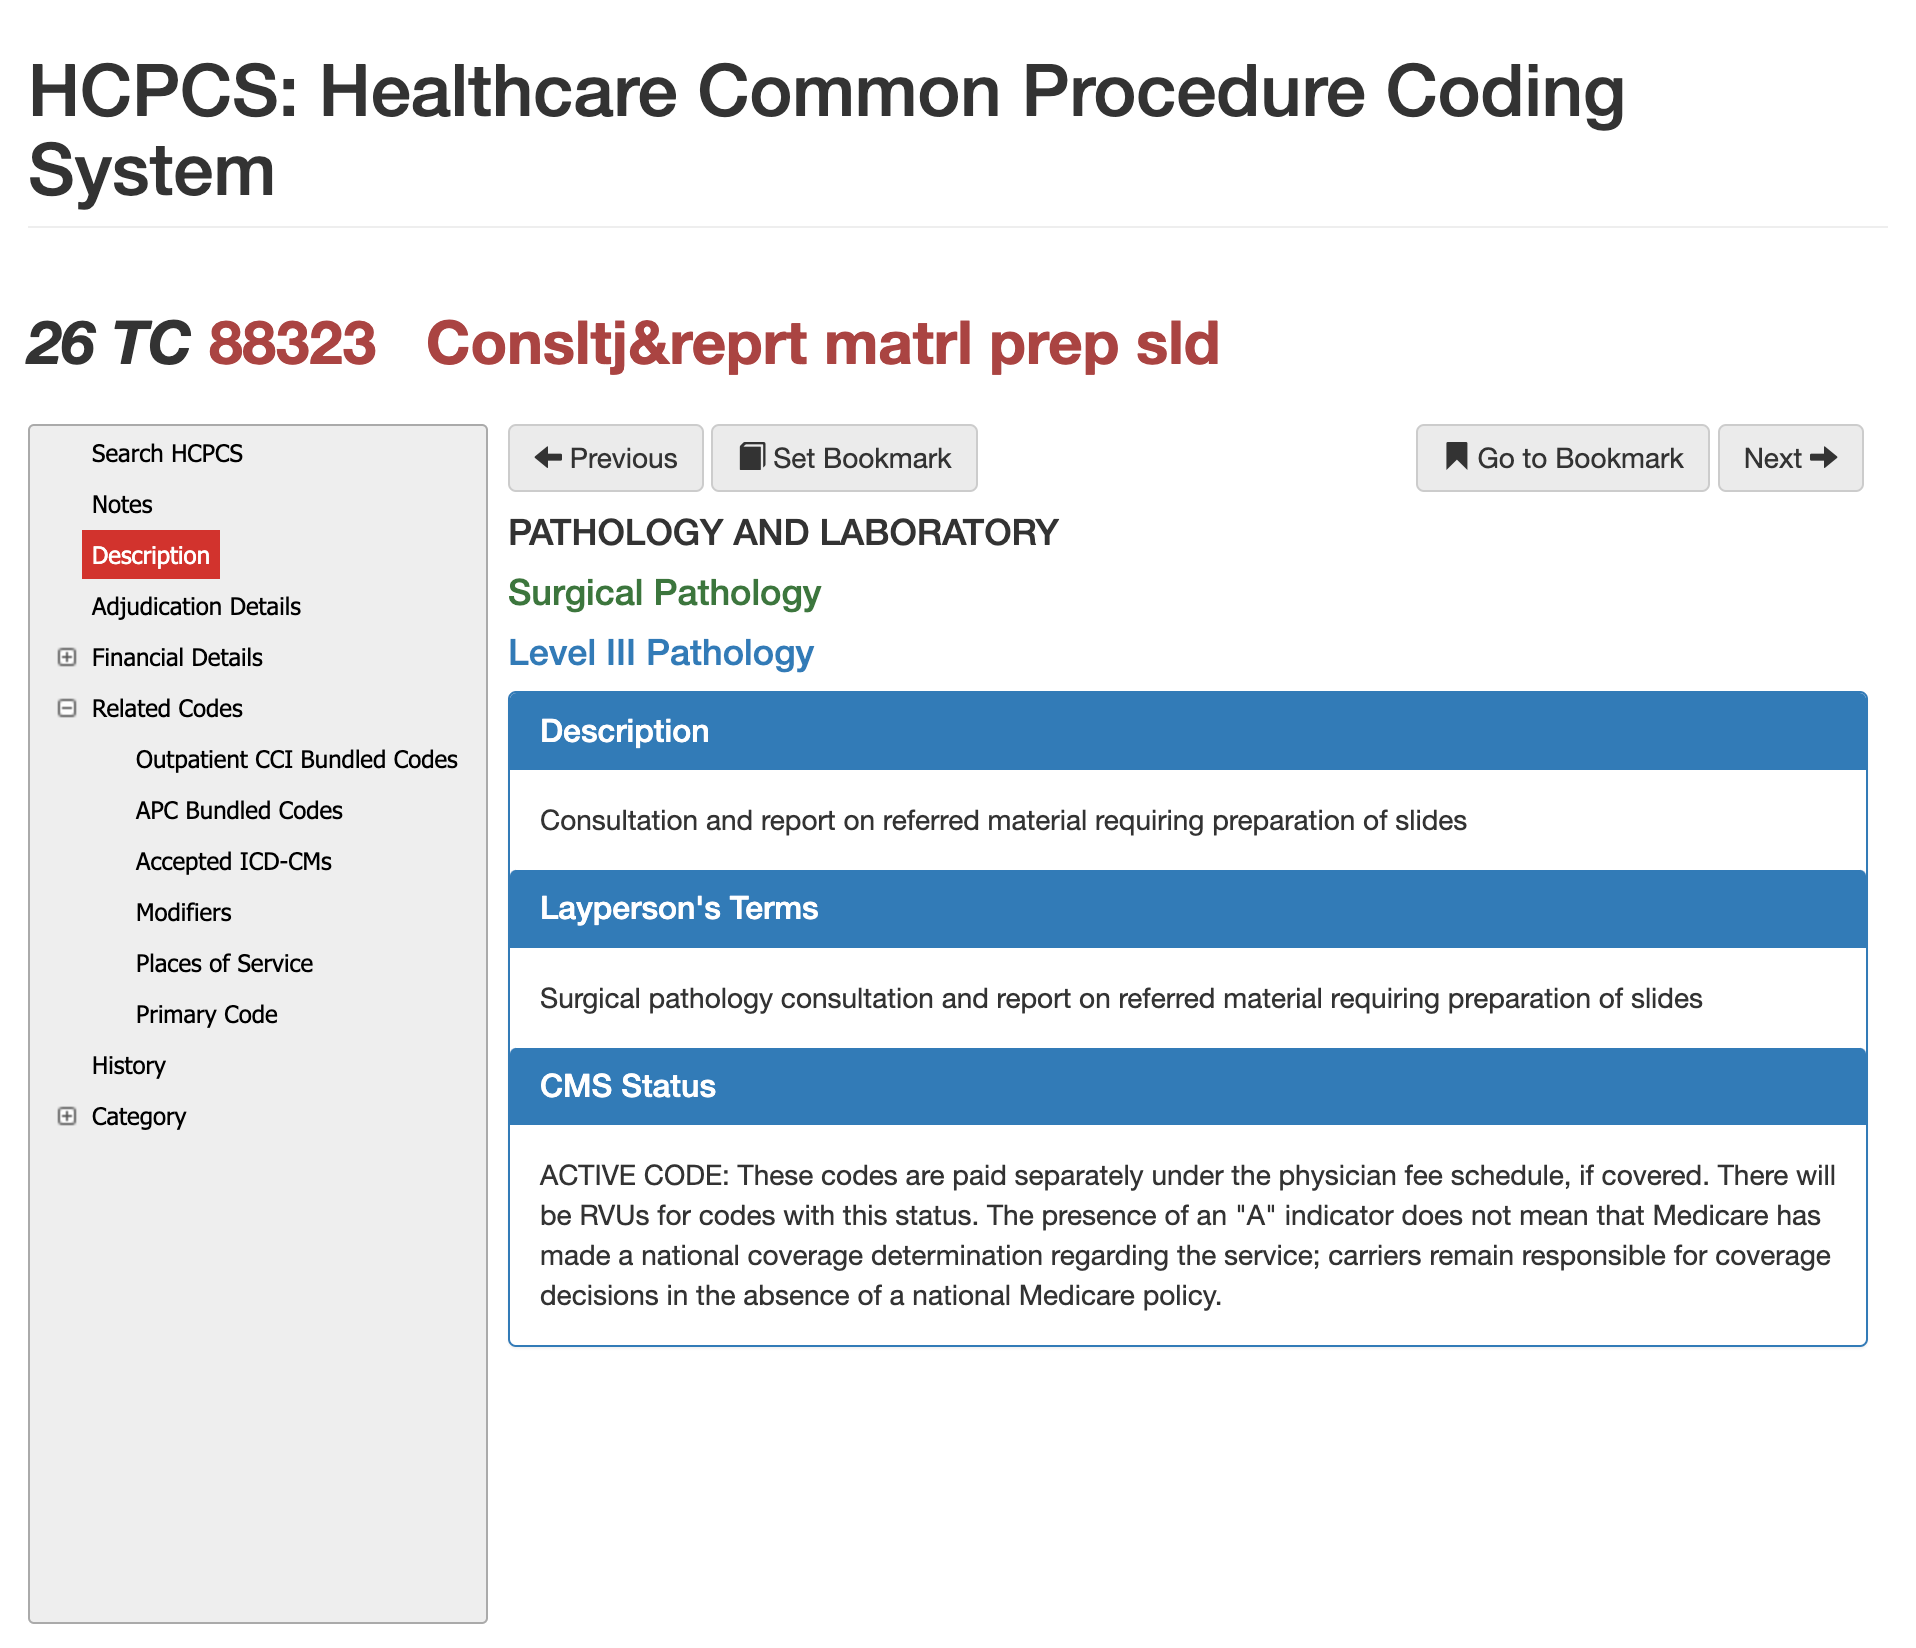Open the APC Bundled Codes page
The height and width of the screenshot is (1648, 1916).
[239, 810]
